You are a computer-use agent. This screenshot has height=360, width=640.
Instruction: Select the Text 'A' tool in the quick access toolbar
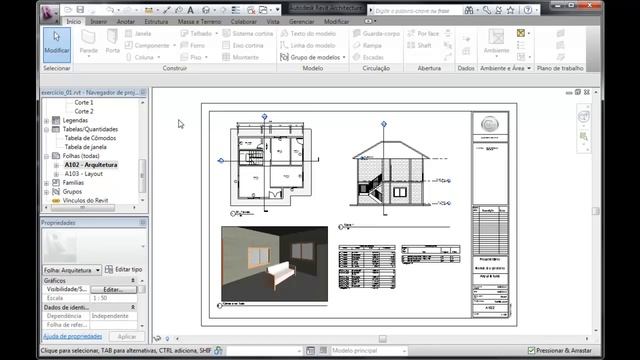point(191,10)
